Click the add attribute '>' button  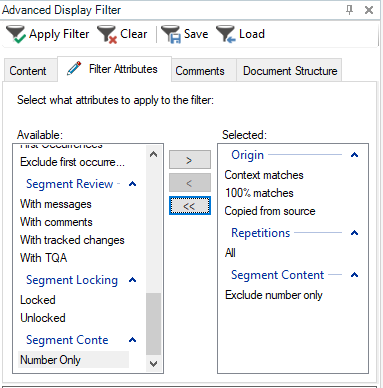tap(190, 160)
